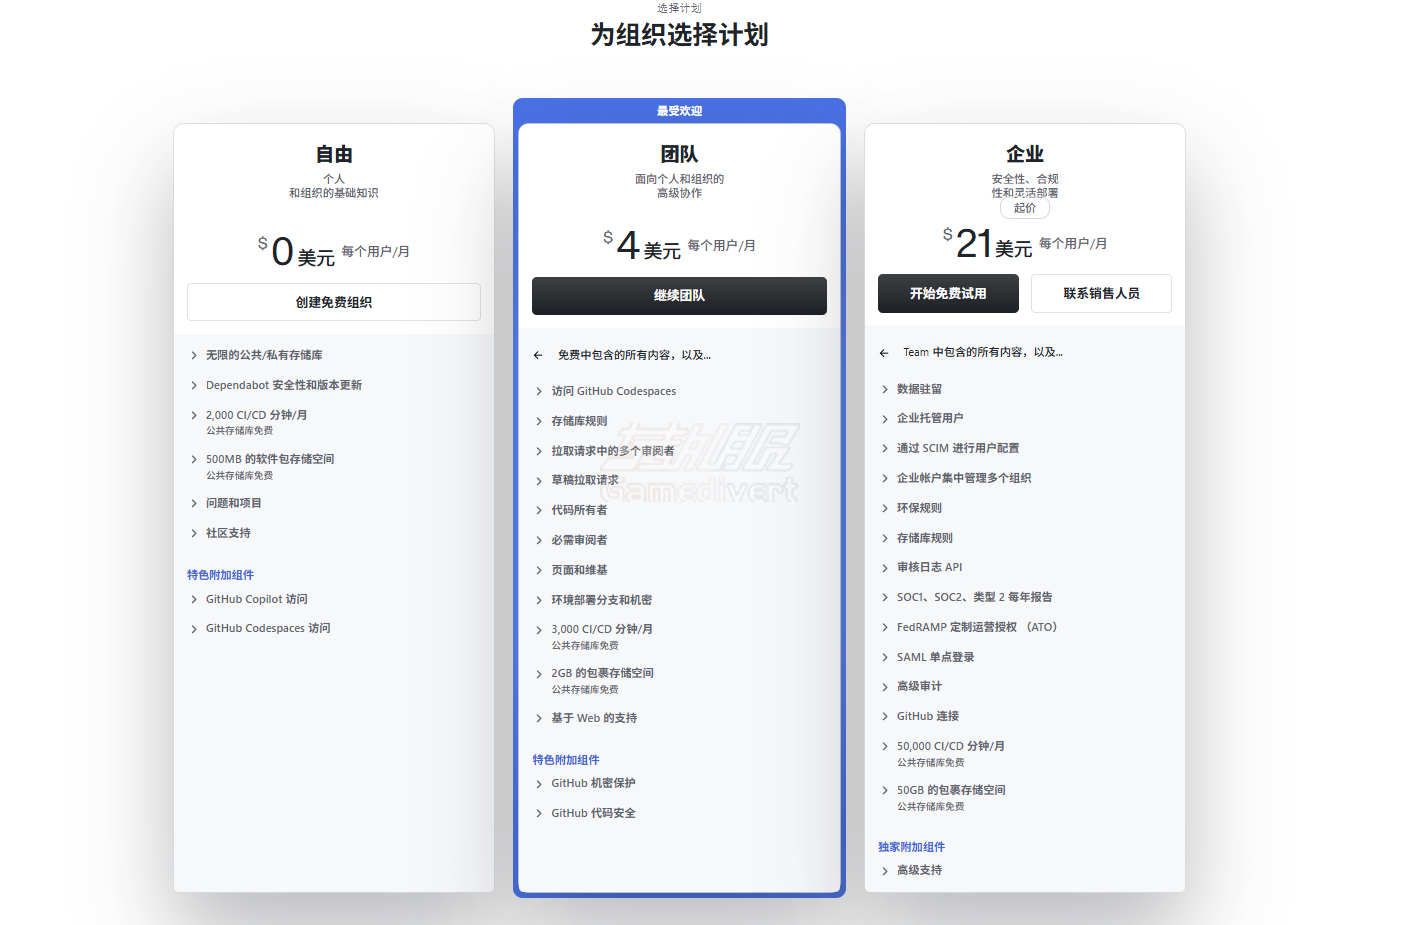Select 最受欢迎 banner on the Team plan

(x=679, y=111)
